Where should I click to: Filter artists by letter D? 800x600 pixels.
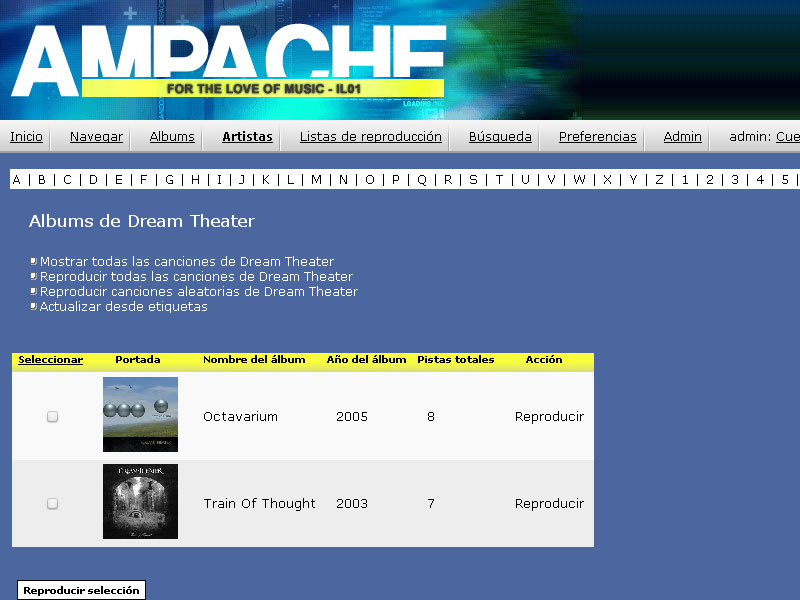[93, 180]
